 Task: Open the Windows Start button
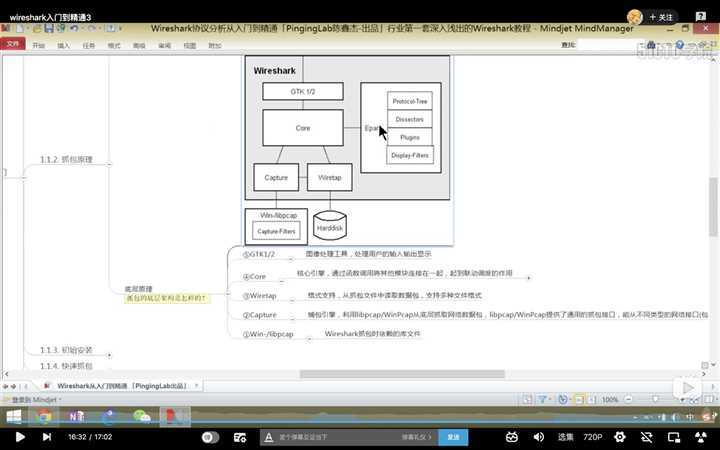tap(13, 416)
